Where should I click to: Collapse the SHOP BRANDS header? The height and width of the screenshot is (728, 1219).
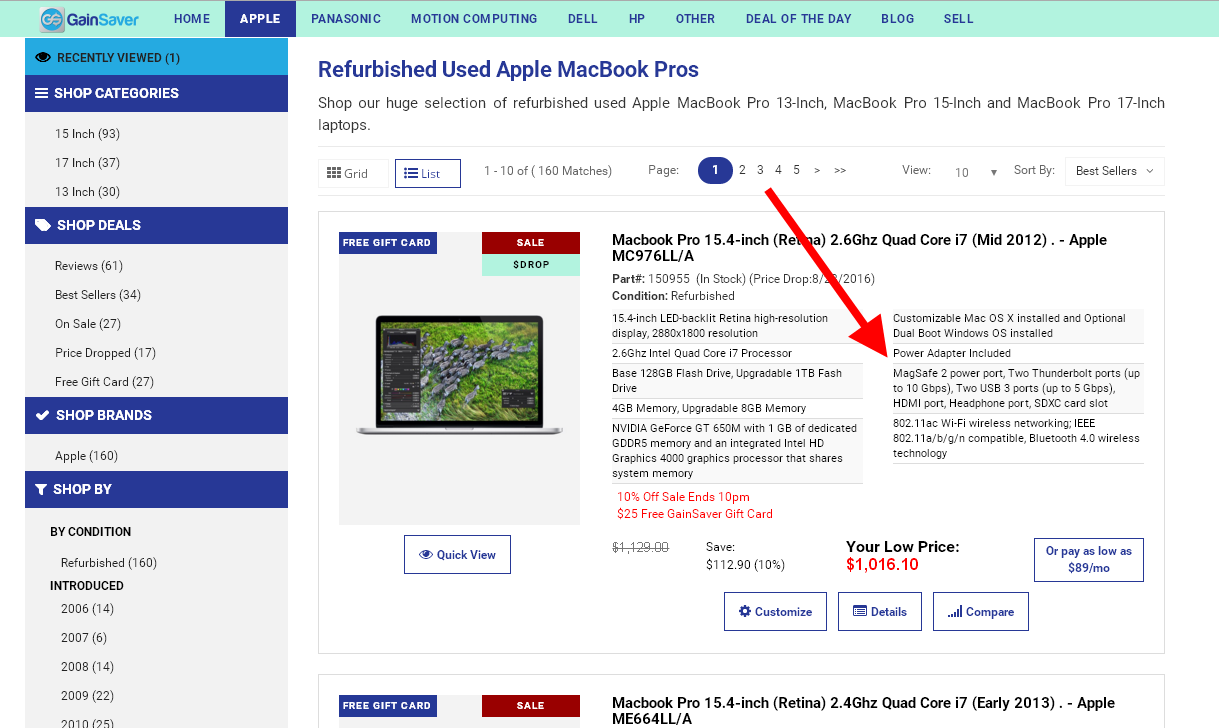(x=156, y=415)
